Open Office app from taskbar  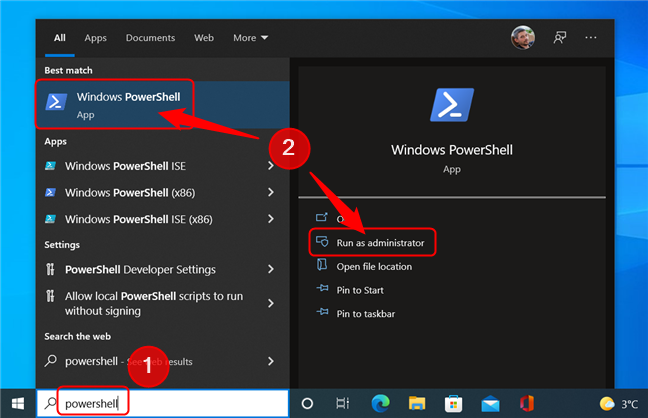coord(527,404)
